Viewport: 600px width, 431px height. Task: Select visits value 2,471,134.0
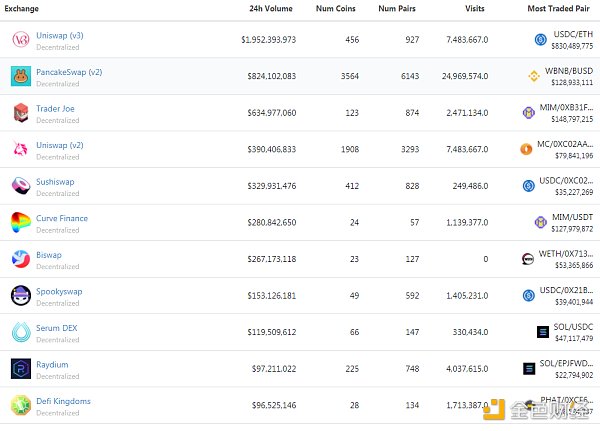pyautogui.click(x=467, y=113)
